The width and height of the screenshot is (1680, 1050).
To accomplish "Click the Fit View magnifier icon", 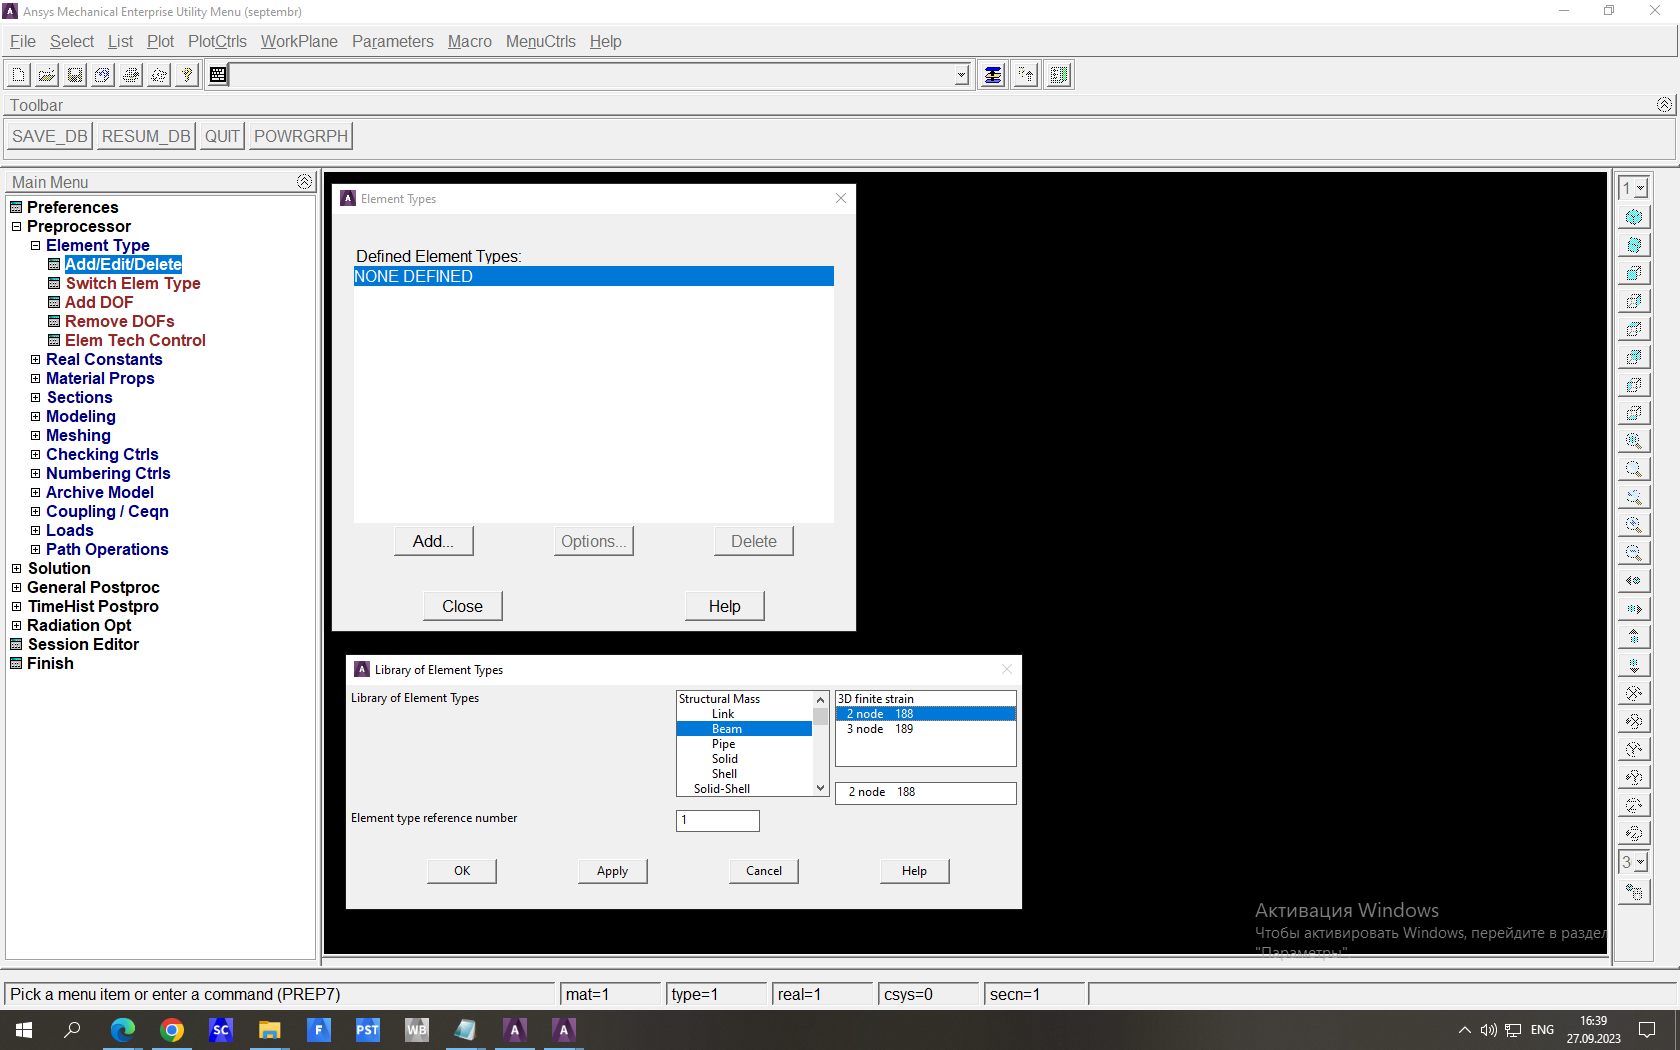I will coord(1634,441).
